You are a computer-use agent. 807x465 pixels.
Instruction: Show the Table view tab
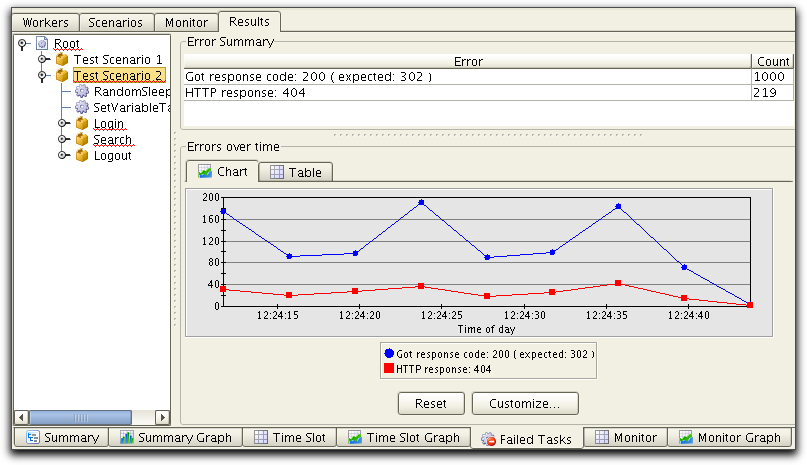point(295,172)
